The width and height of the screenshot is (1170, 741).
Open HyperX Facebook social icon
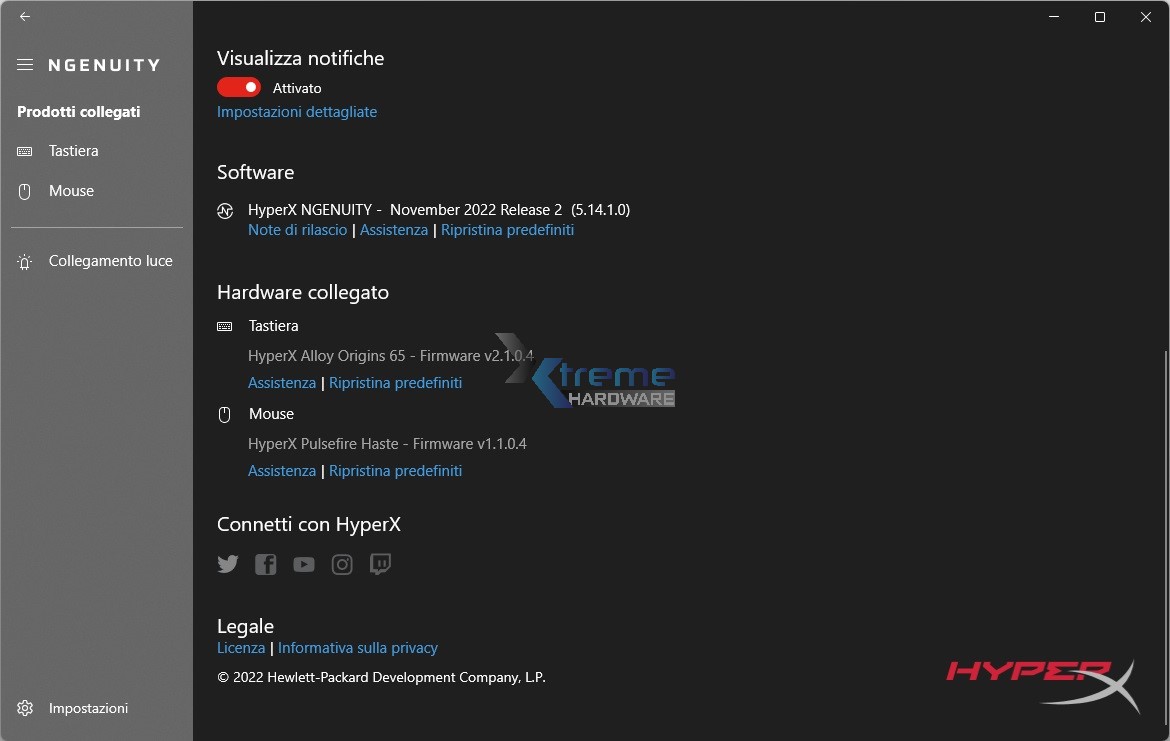(x=265, y=564)
